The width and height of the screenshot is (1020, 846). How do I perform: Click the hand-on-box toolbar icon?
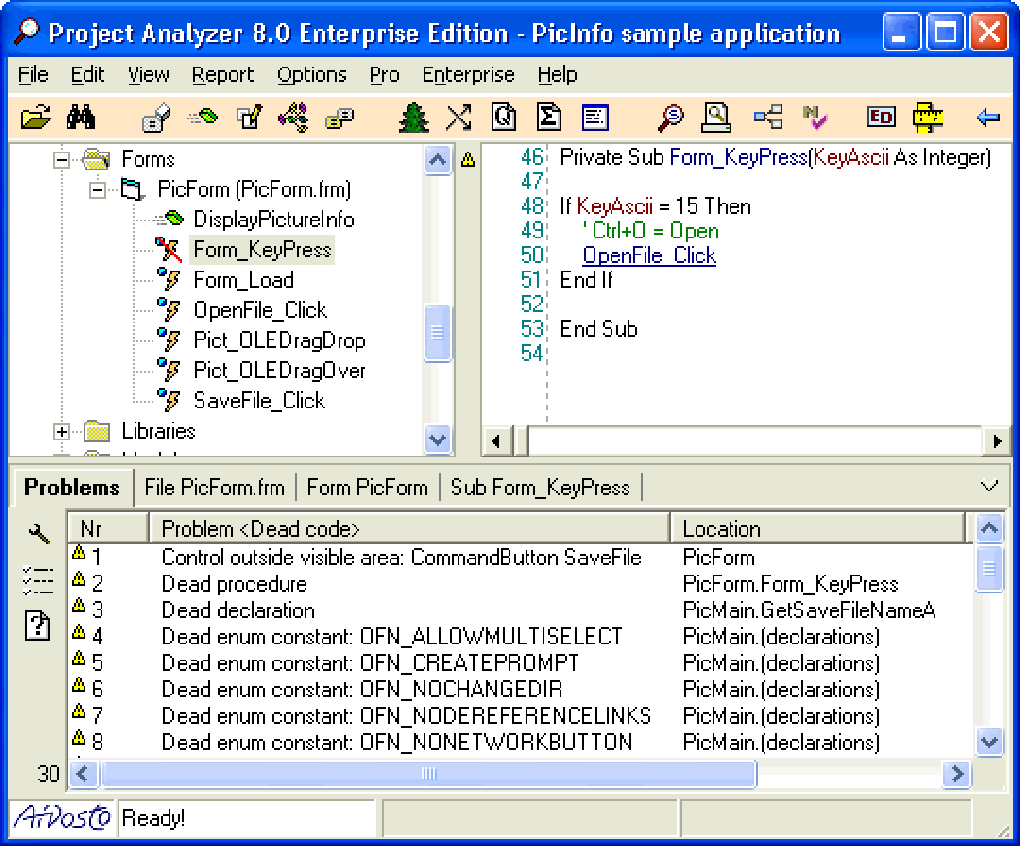point(156,118)
